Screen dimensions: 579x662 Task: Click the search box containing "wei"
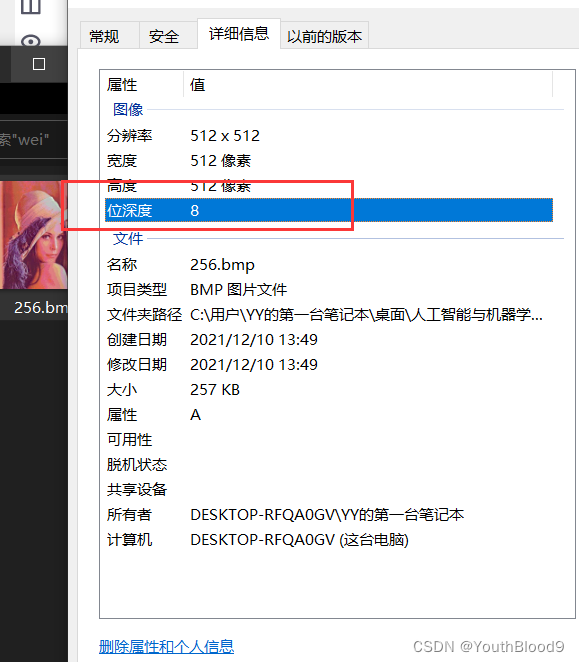(33, 139)
